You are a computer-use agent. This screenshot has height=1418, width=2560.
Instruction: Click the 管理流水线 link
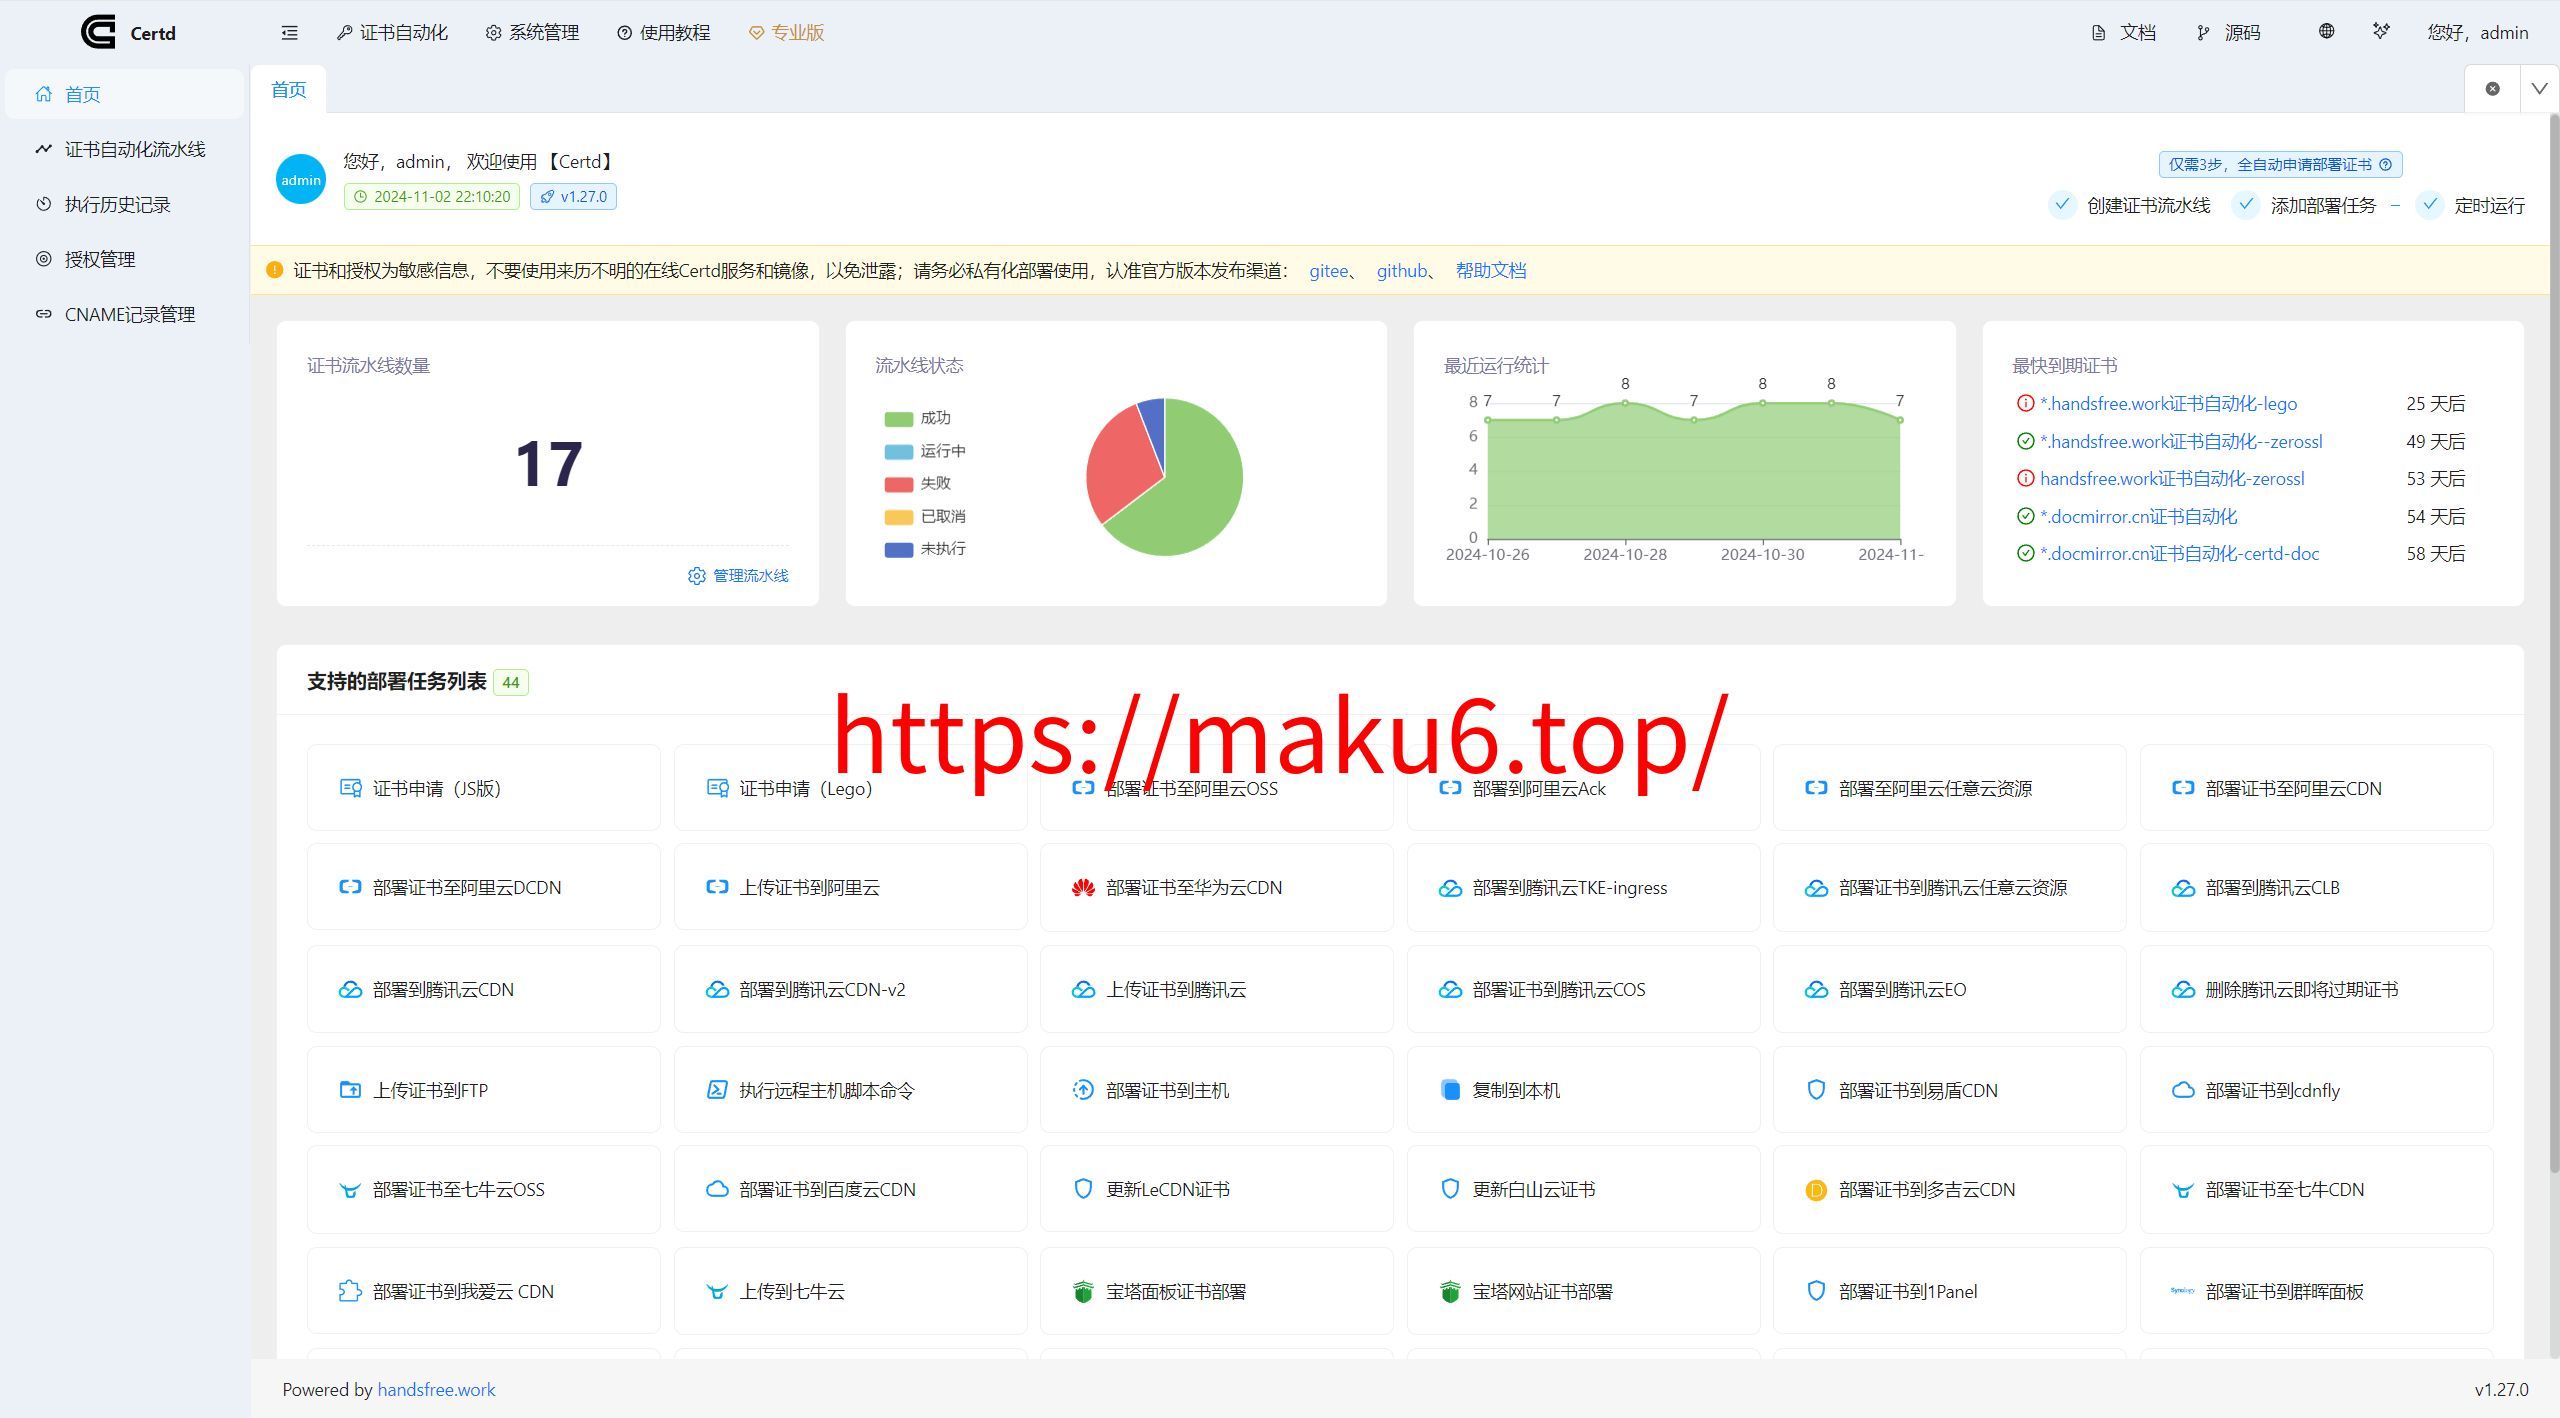click(738, 576)
